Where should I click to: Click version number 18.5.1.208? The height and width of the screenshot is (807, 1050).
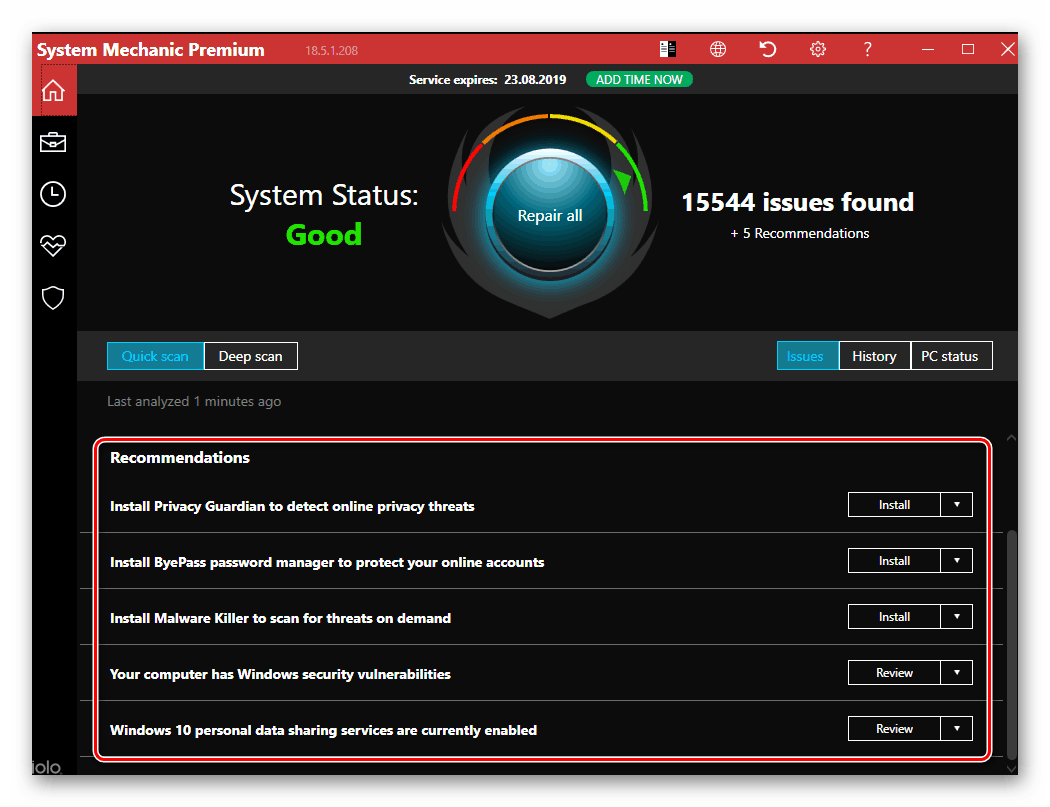click(331, 50)
